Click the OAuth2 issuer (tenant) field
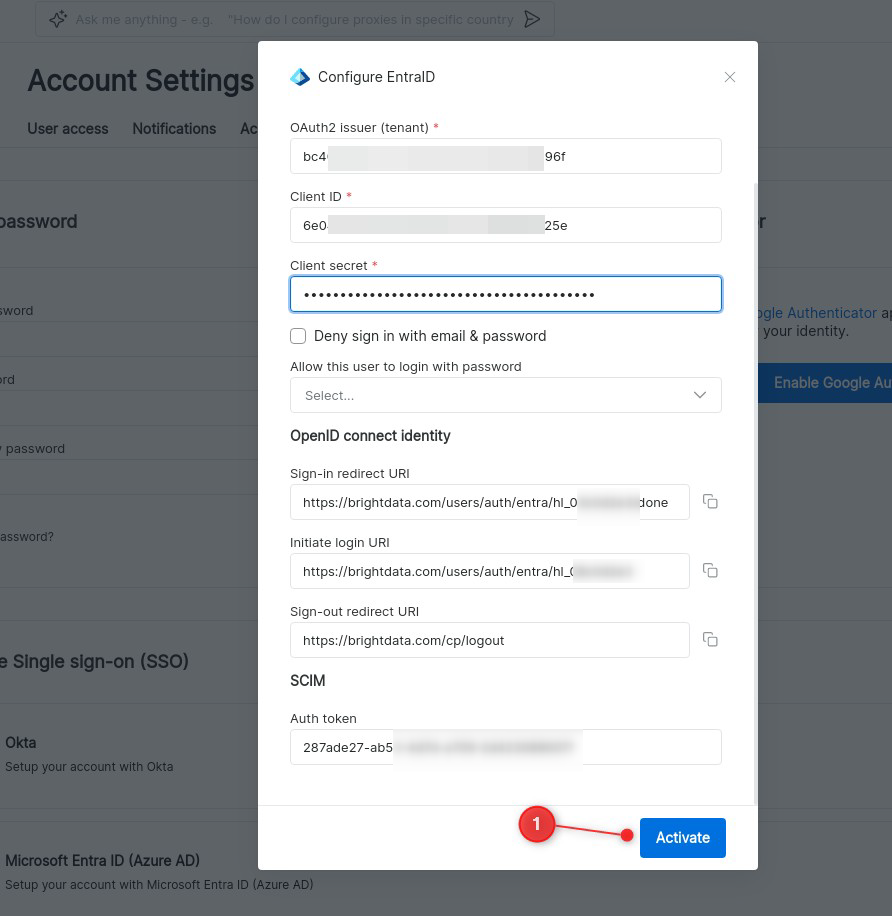 (506, 156)
